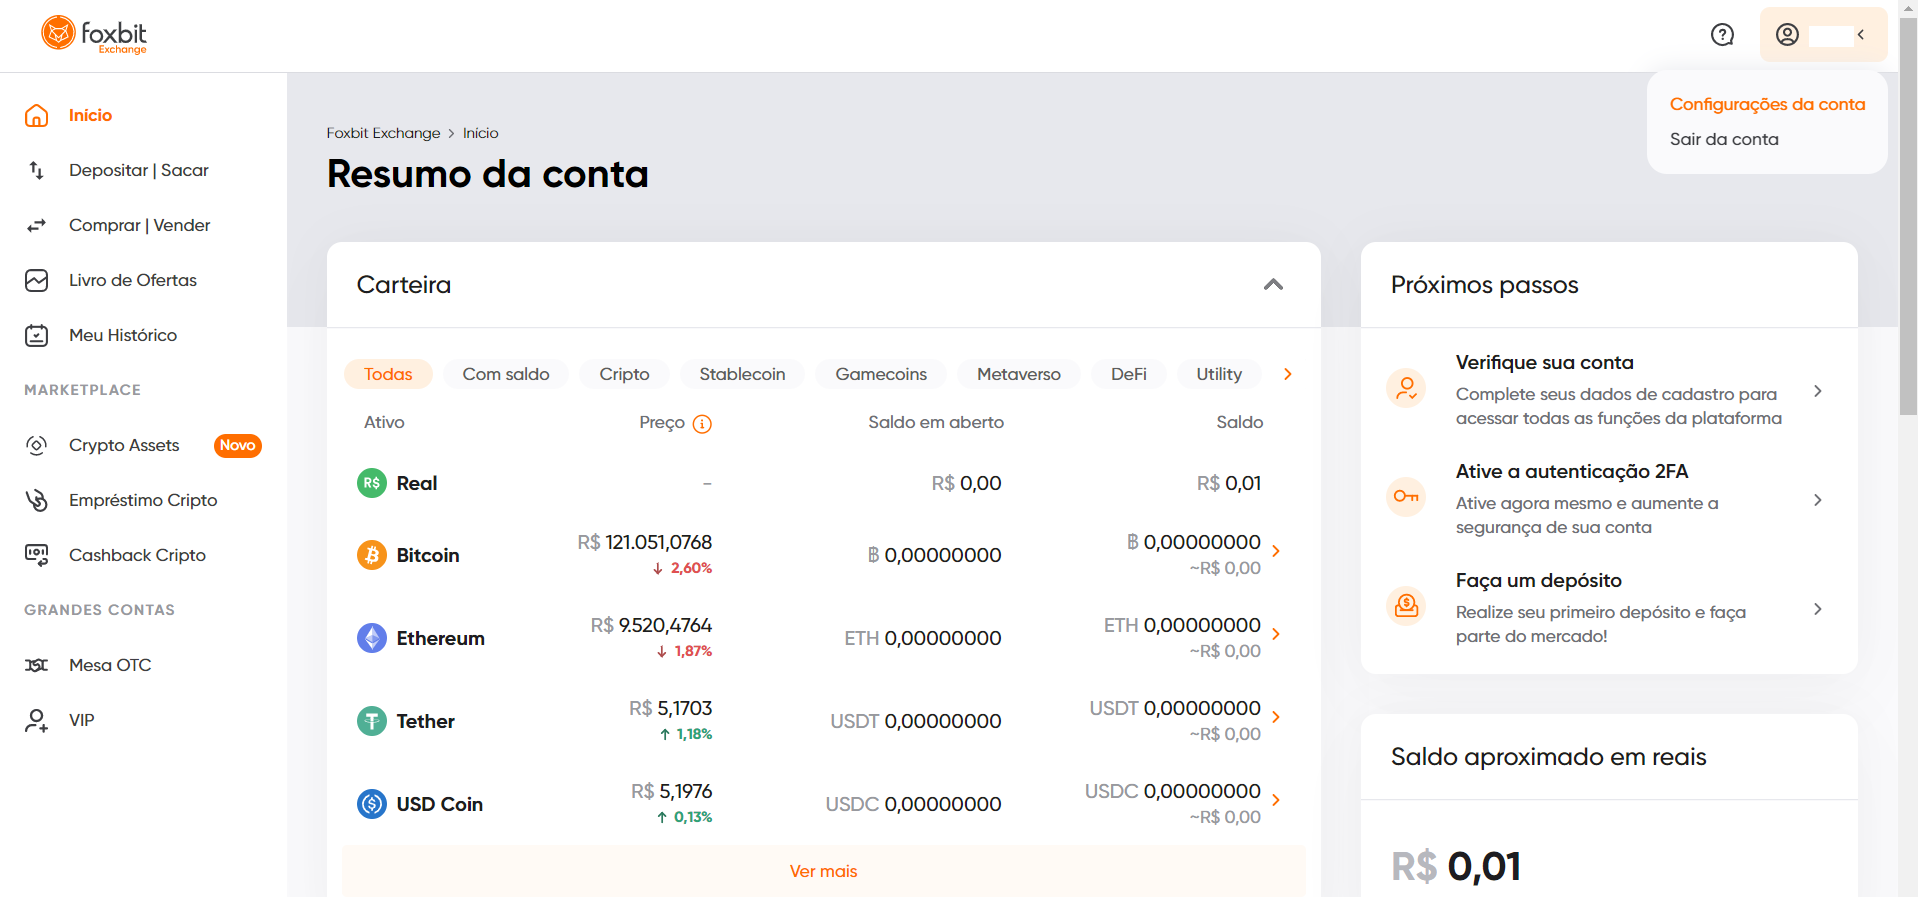Select the Metaverso filter tab

1019,374
